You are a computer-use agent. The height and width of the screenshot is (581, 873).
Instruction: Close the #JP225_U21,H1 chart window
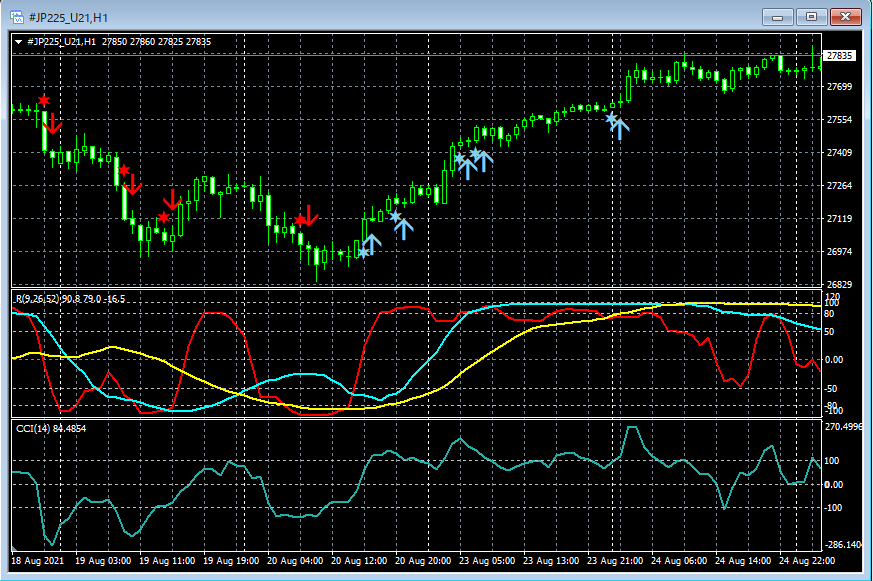pyautogui.click(x=845, y=17)
